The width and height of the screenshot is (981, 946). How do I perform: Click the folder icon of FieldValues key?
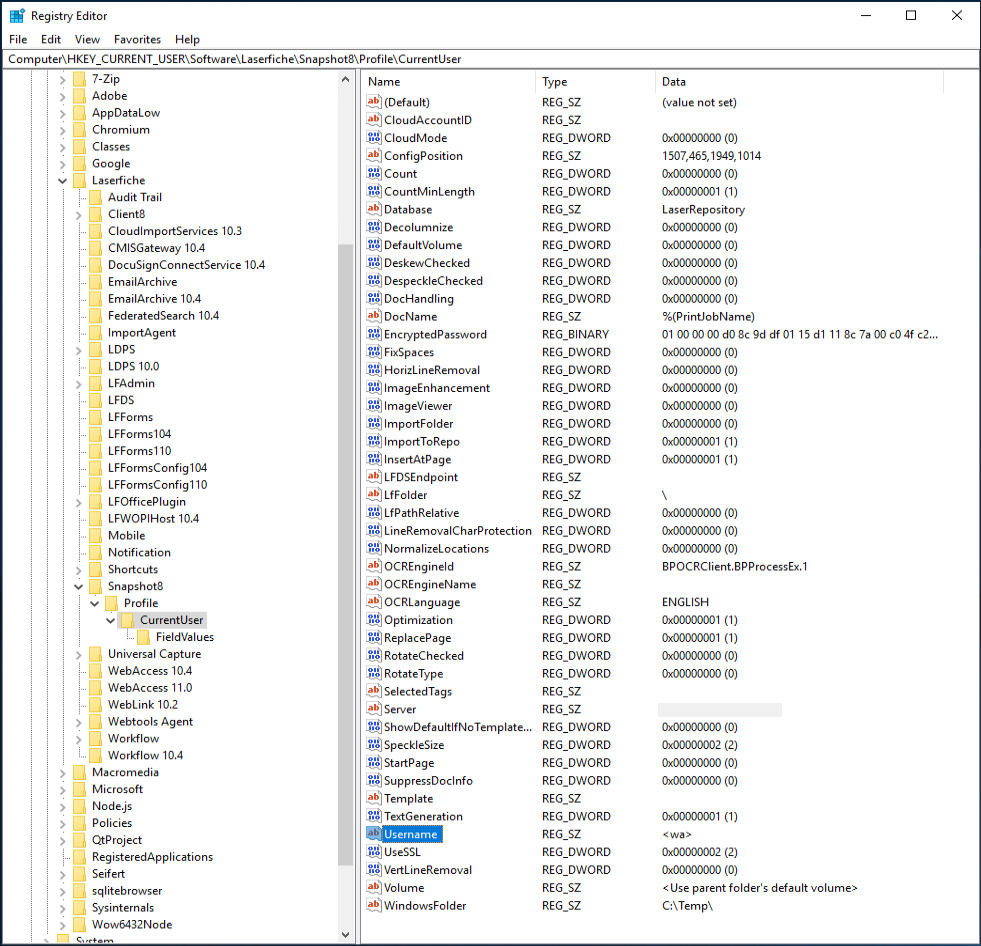click(144, 637)
